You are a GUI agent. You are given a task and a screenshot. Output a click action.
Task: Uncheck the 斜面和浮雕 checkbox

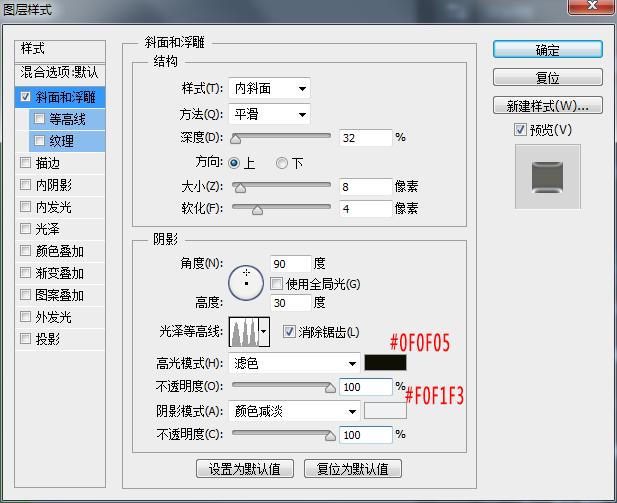pos(25,96)
